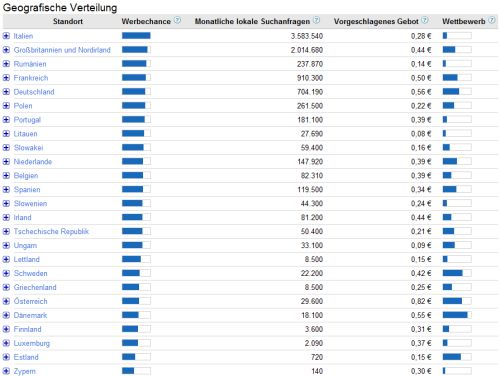Sort by Monatliche lokale Suchanfragen header

coord(252,21)
